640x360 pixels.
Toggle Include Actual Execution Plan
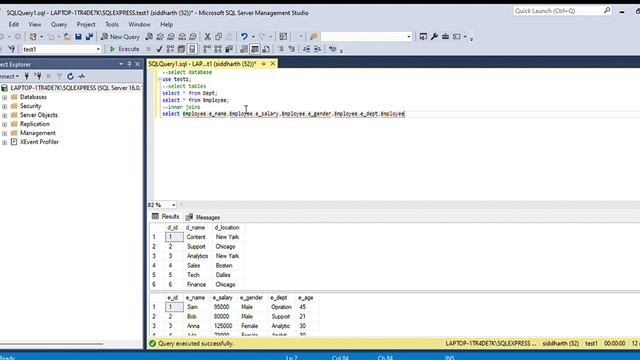207,49
